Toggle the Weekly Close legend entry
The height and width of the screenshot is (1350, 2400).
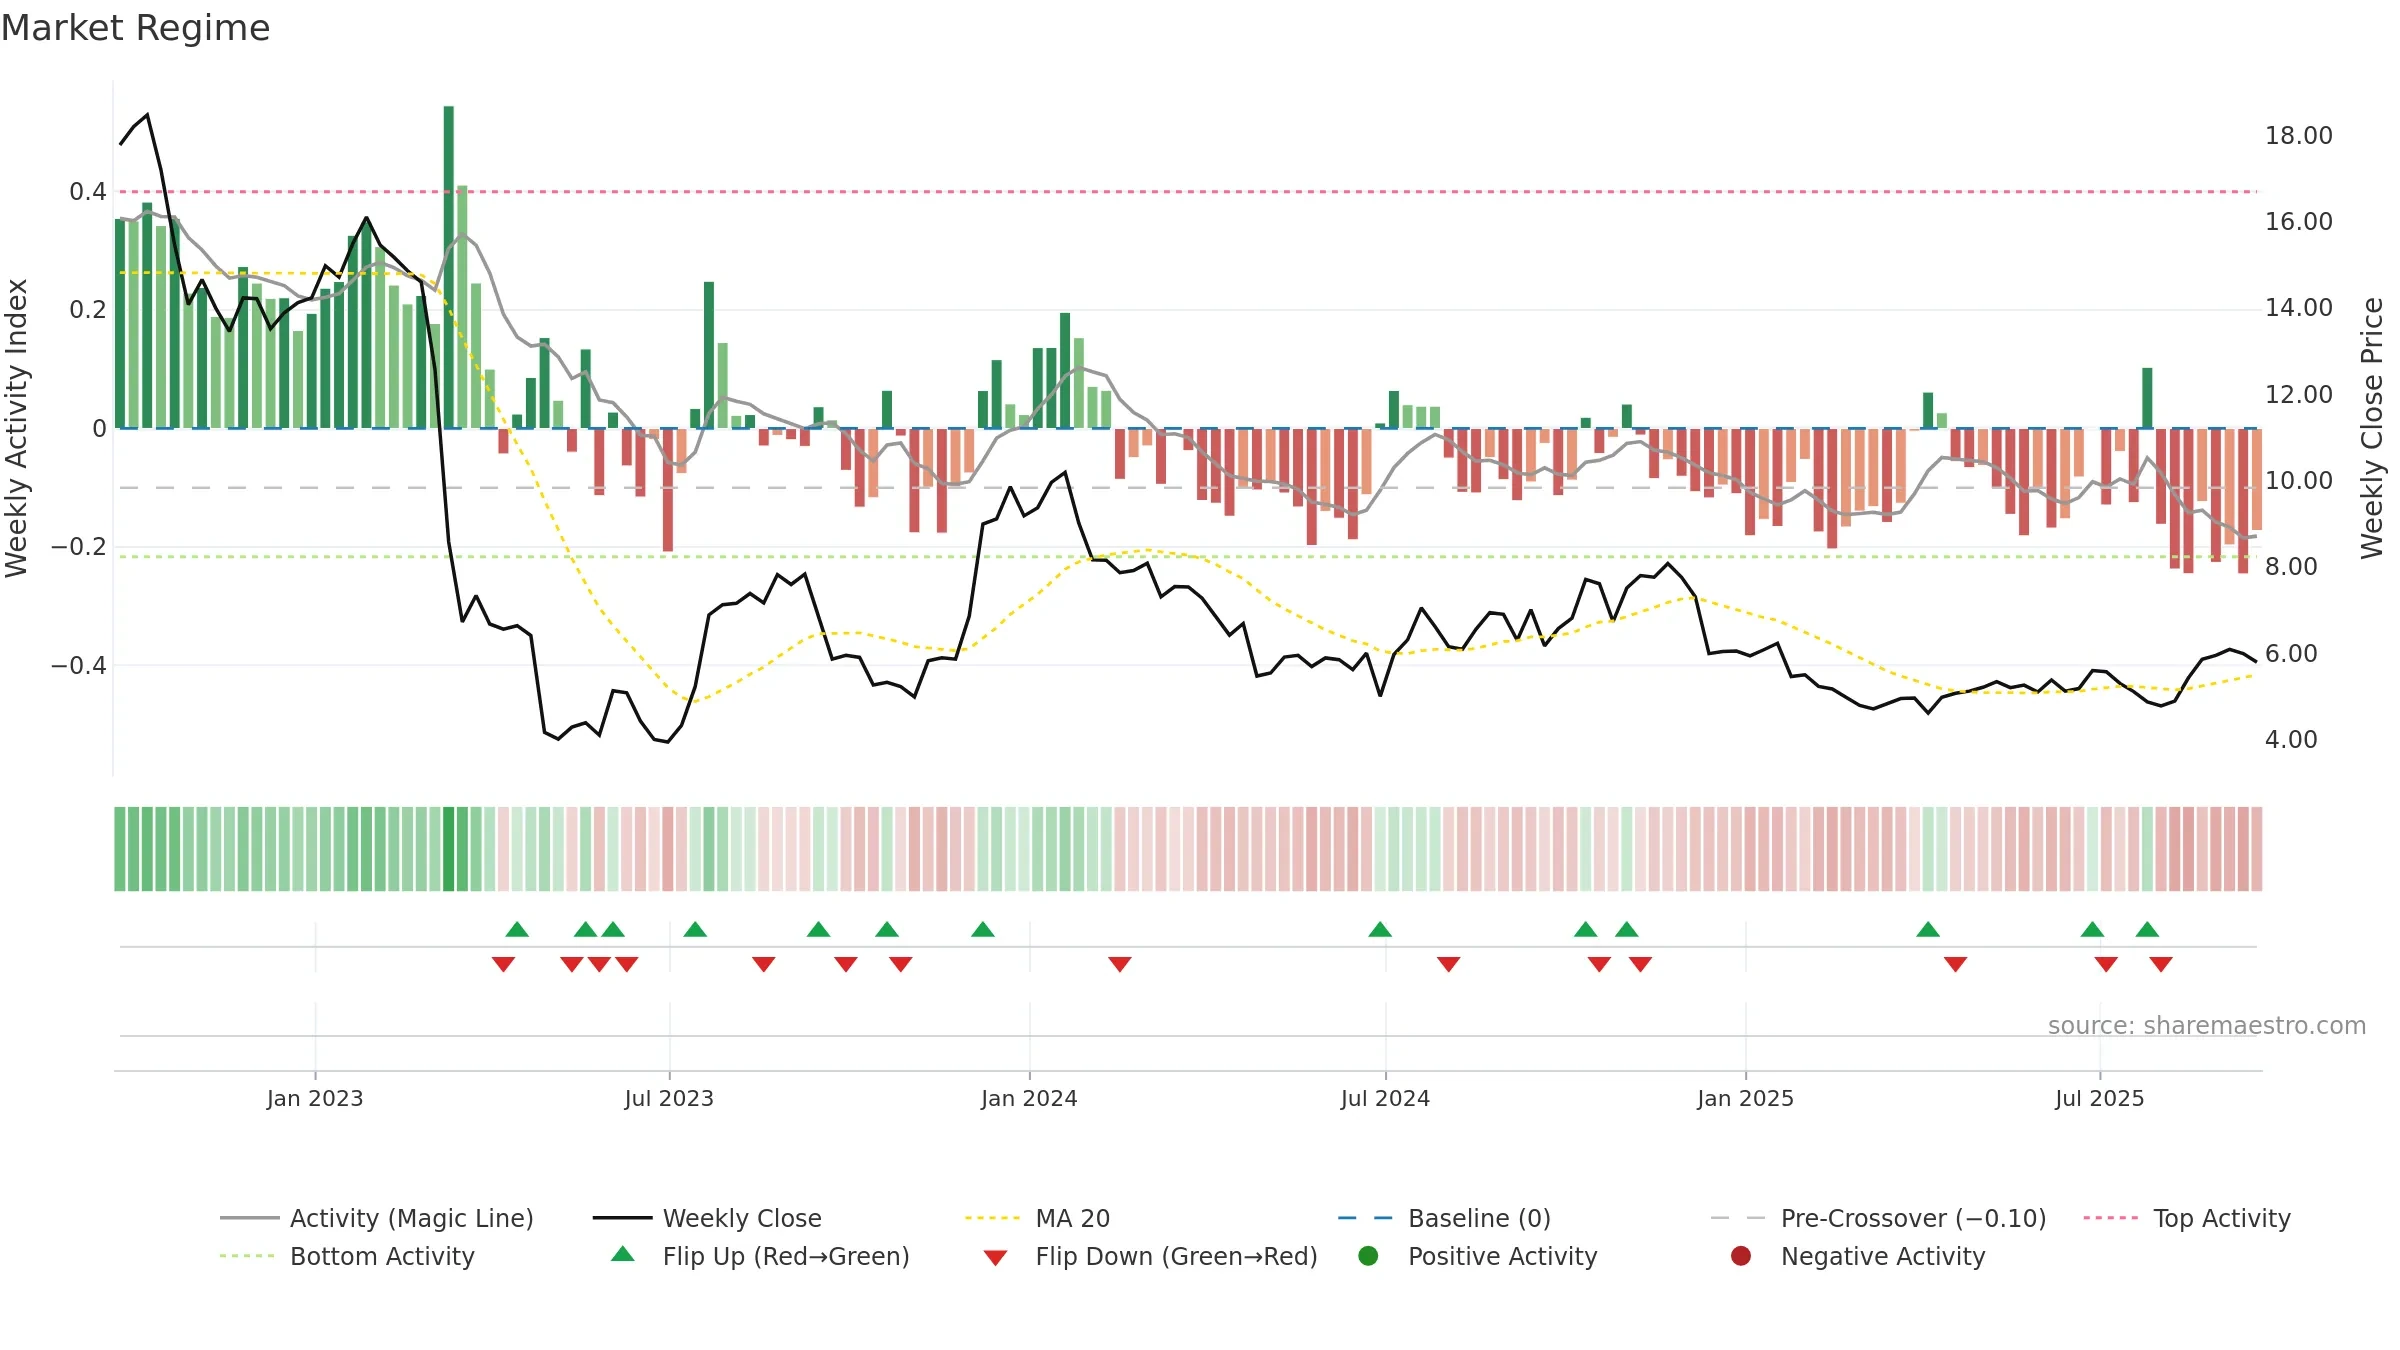(x=707, y=1218)
